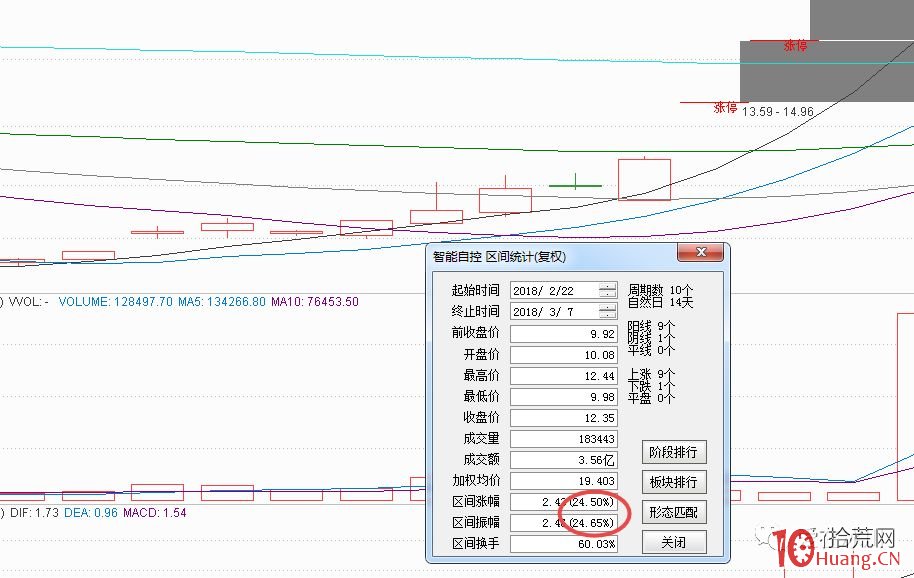
Task: Click the 区间涨幅 field circled in red
Action: point(563,502)
